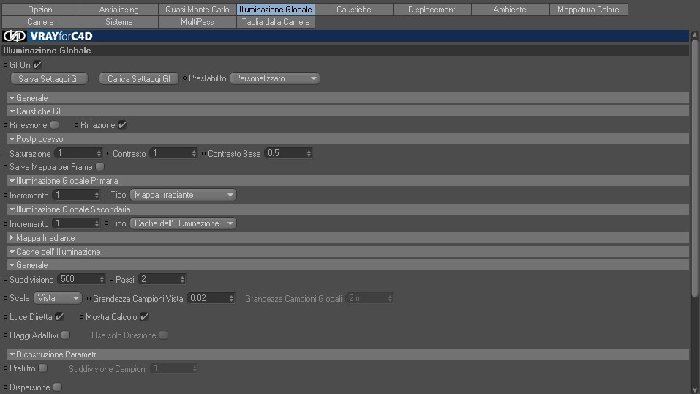Click the scrollbar down arrow
700x394 pixels.
pos(694,390)
